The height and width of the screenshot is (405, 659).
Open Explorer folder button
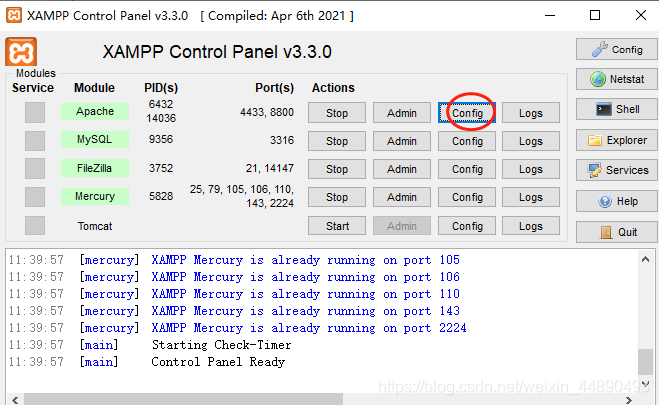coord(617,140)
